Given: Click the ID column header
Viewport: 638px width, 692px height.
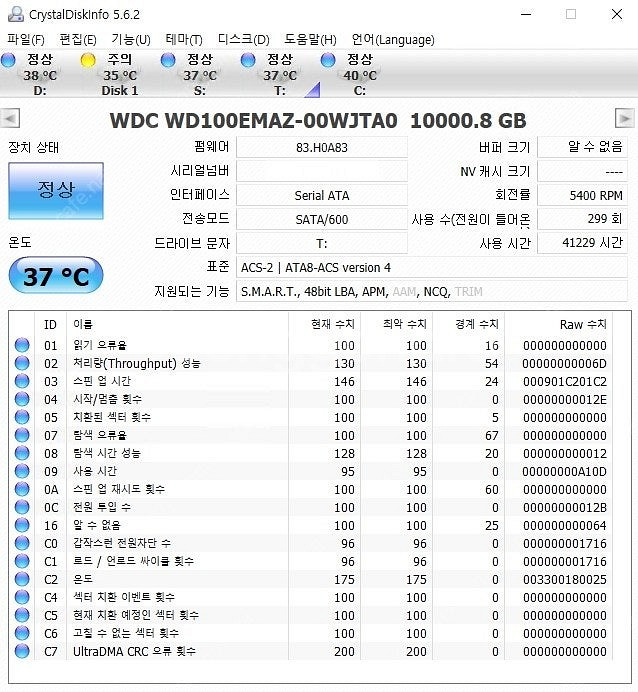Looking at the screenshot, I should tap(51, 325).
